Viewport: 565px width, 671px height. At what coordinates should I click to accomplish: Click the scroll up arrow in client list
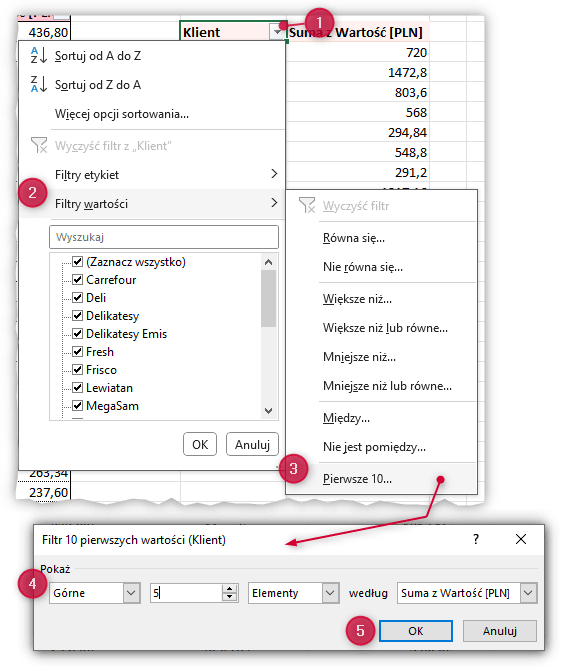pos(268,262)
